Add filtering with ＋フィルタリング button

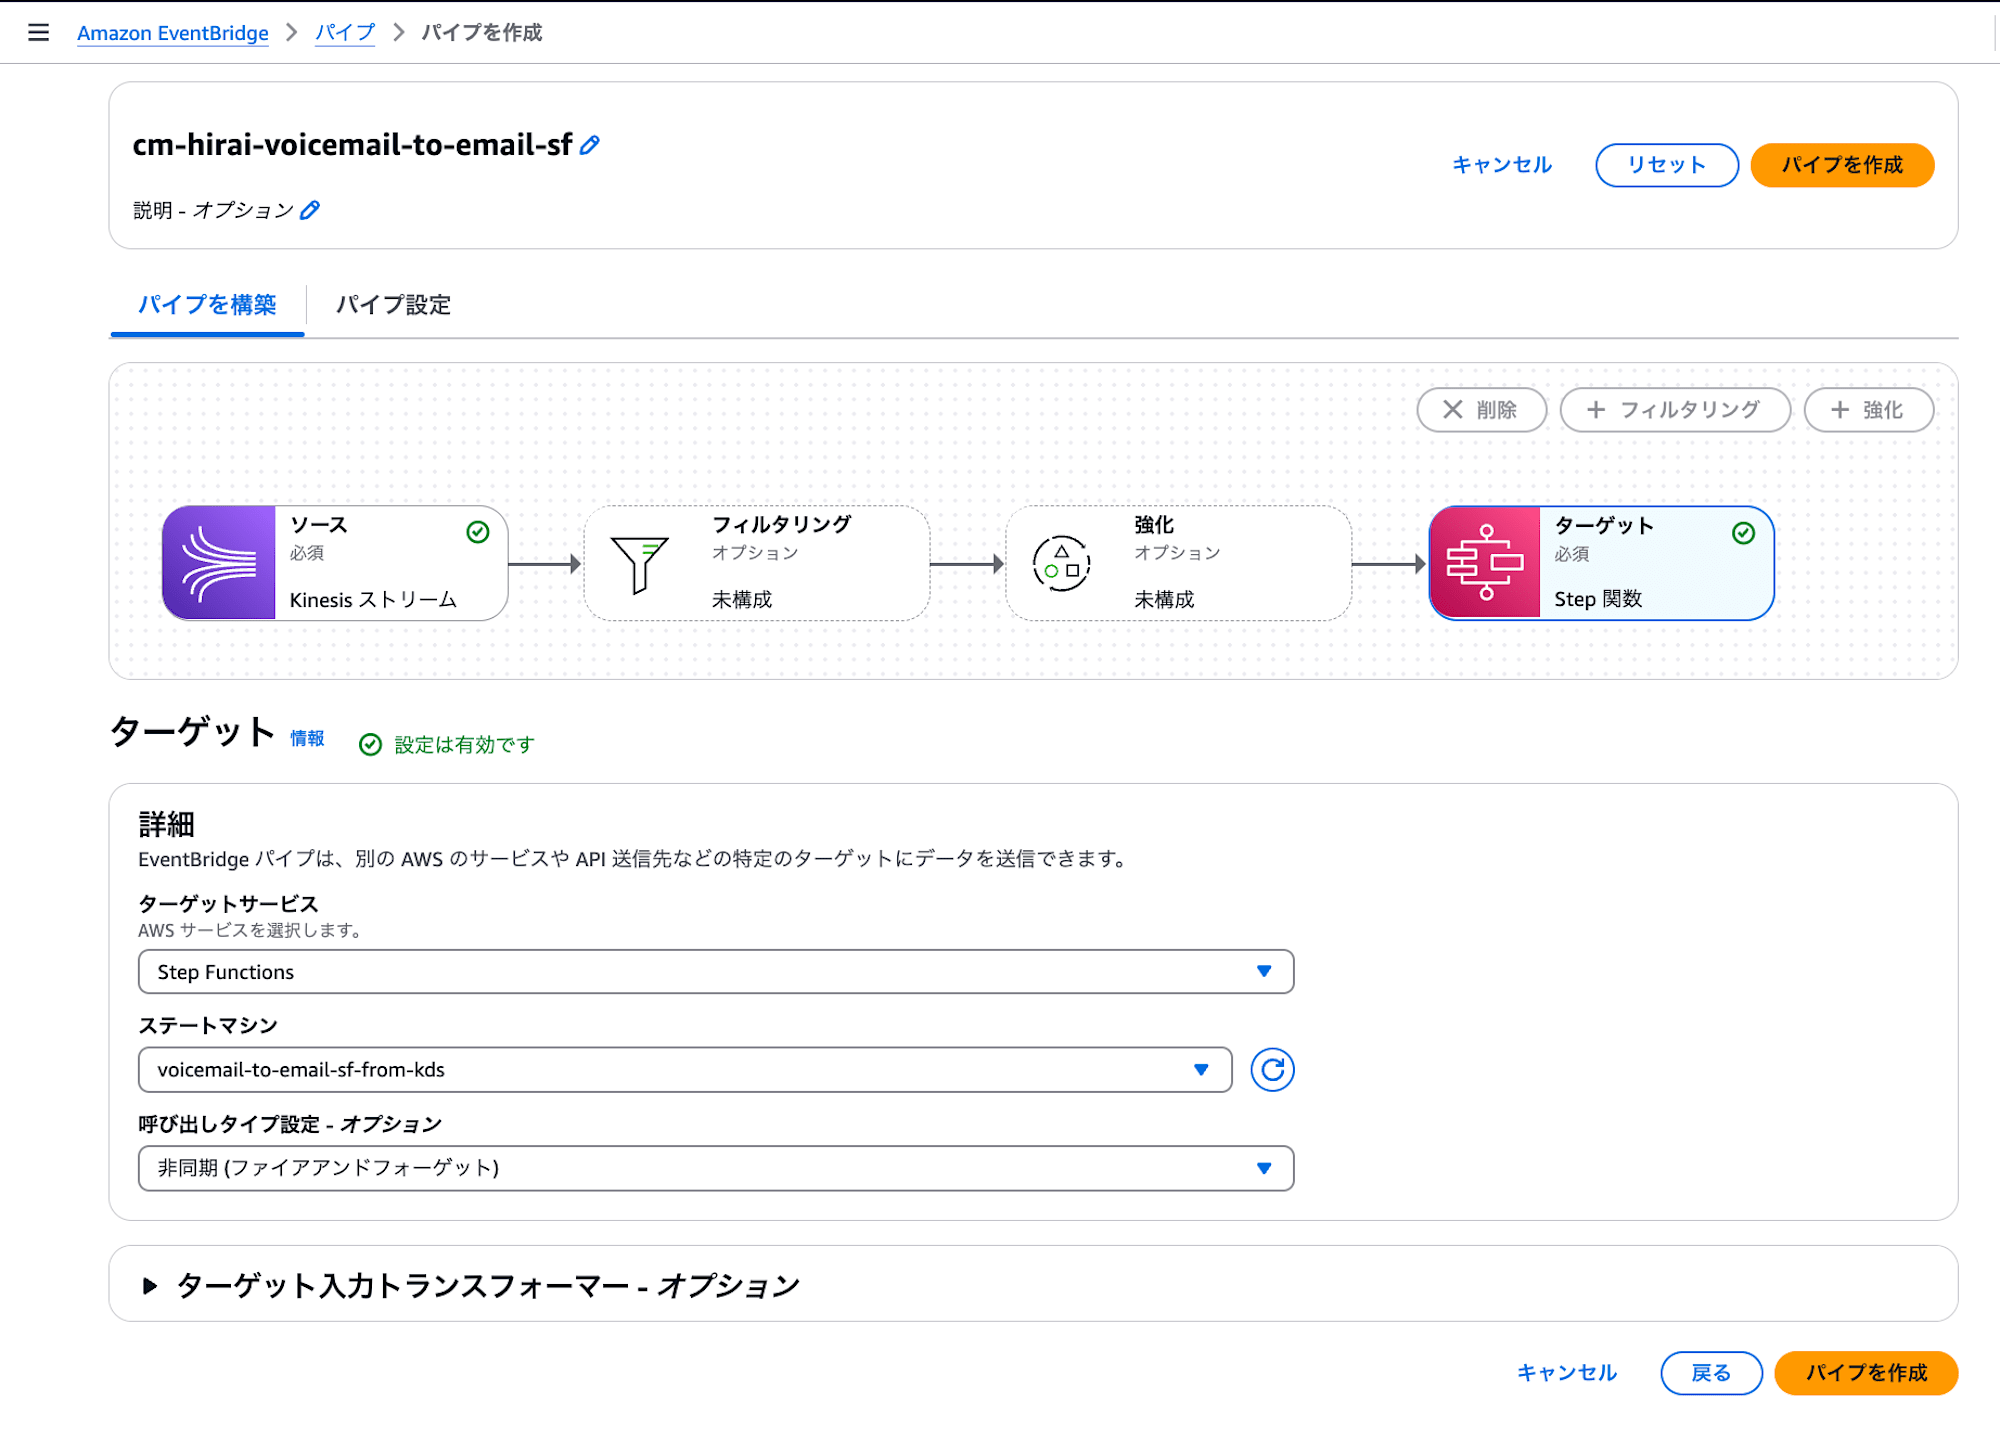pos(1675,410)
